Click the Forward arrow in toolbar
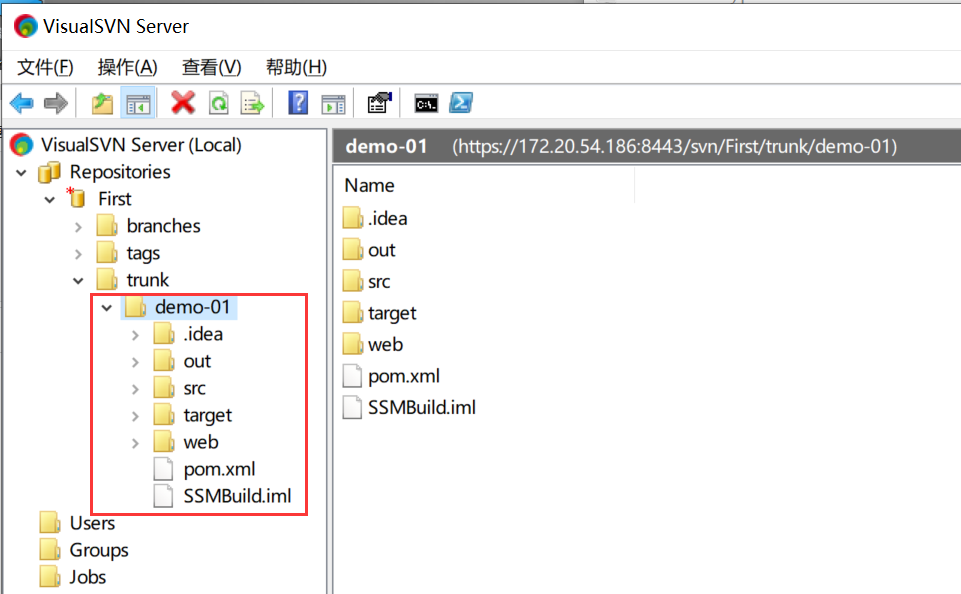The width and height of the screenshot is (961, 594). (x=56, y=103)
